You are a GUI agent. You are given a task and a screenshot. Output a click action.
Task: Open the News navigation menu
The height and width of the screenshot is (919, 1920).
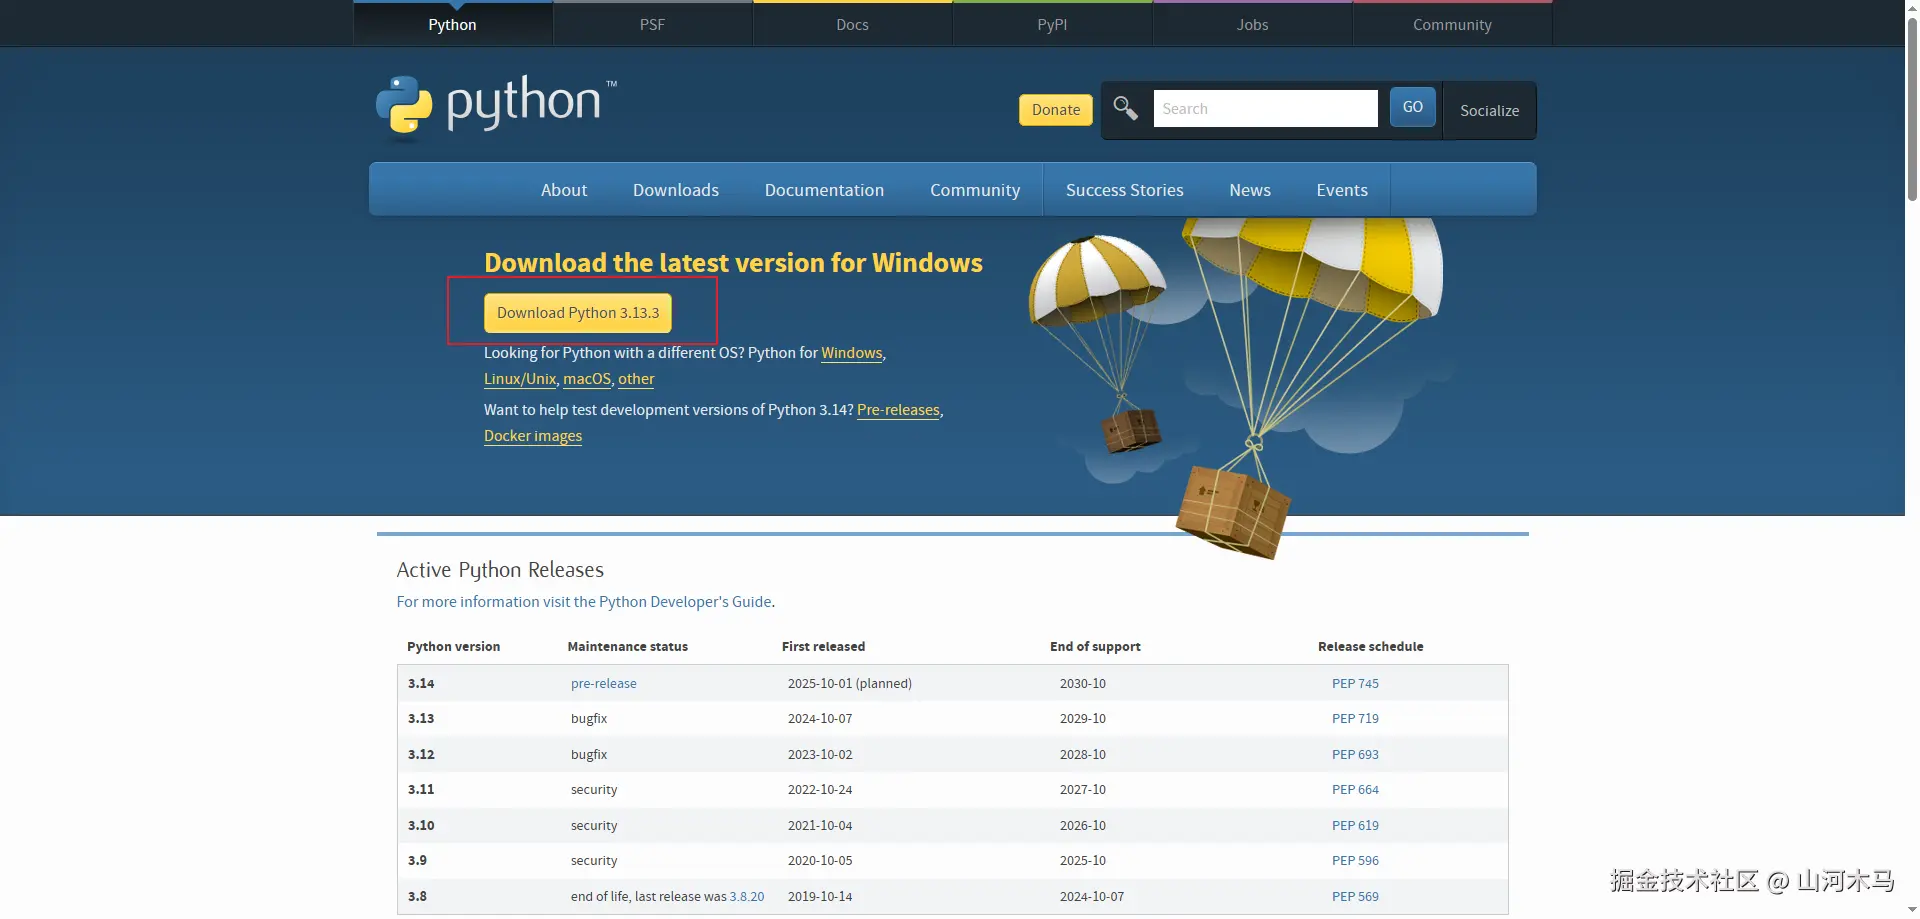pos(1250,190)
